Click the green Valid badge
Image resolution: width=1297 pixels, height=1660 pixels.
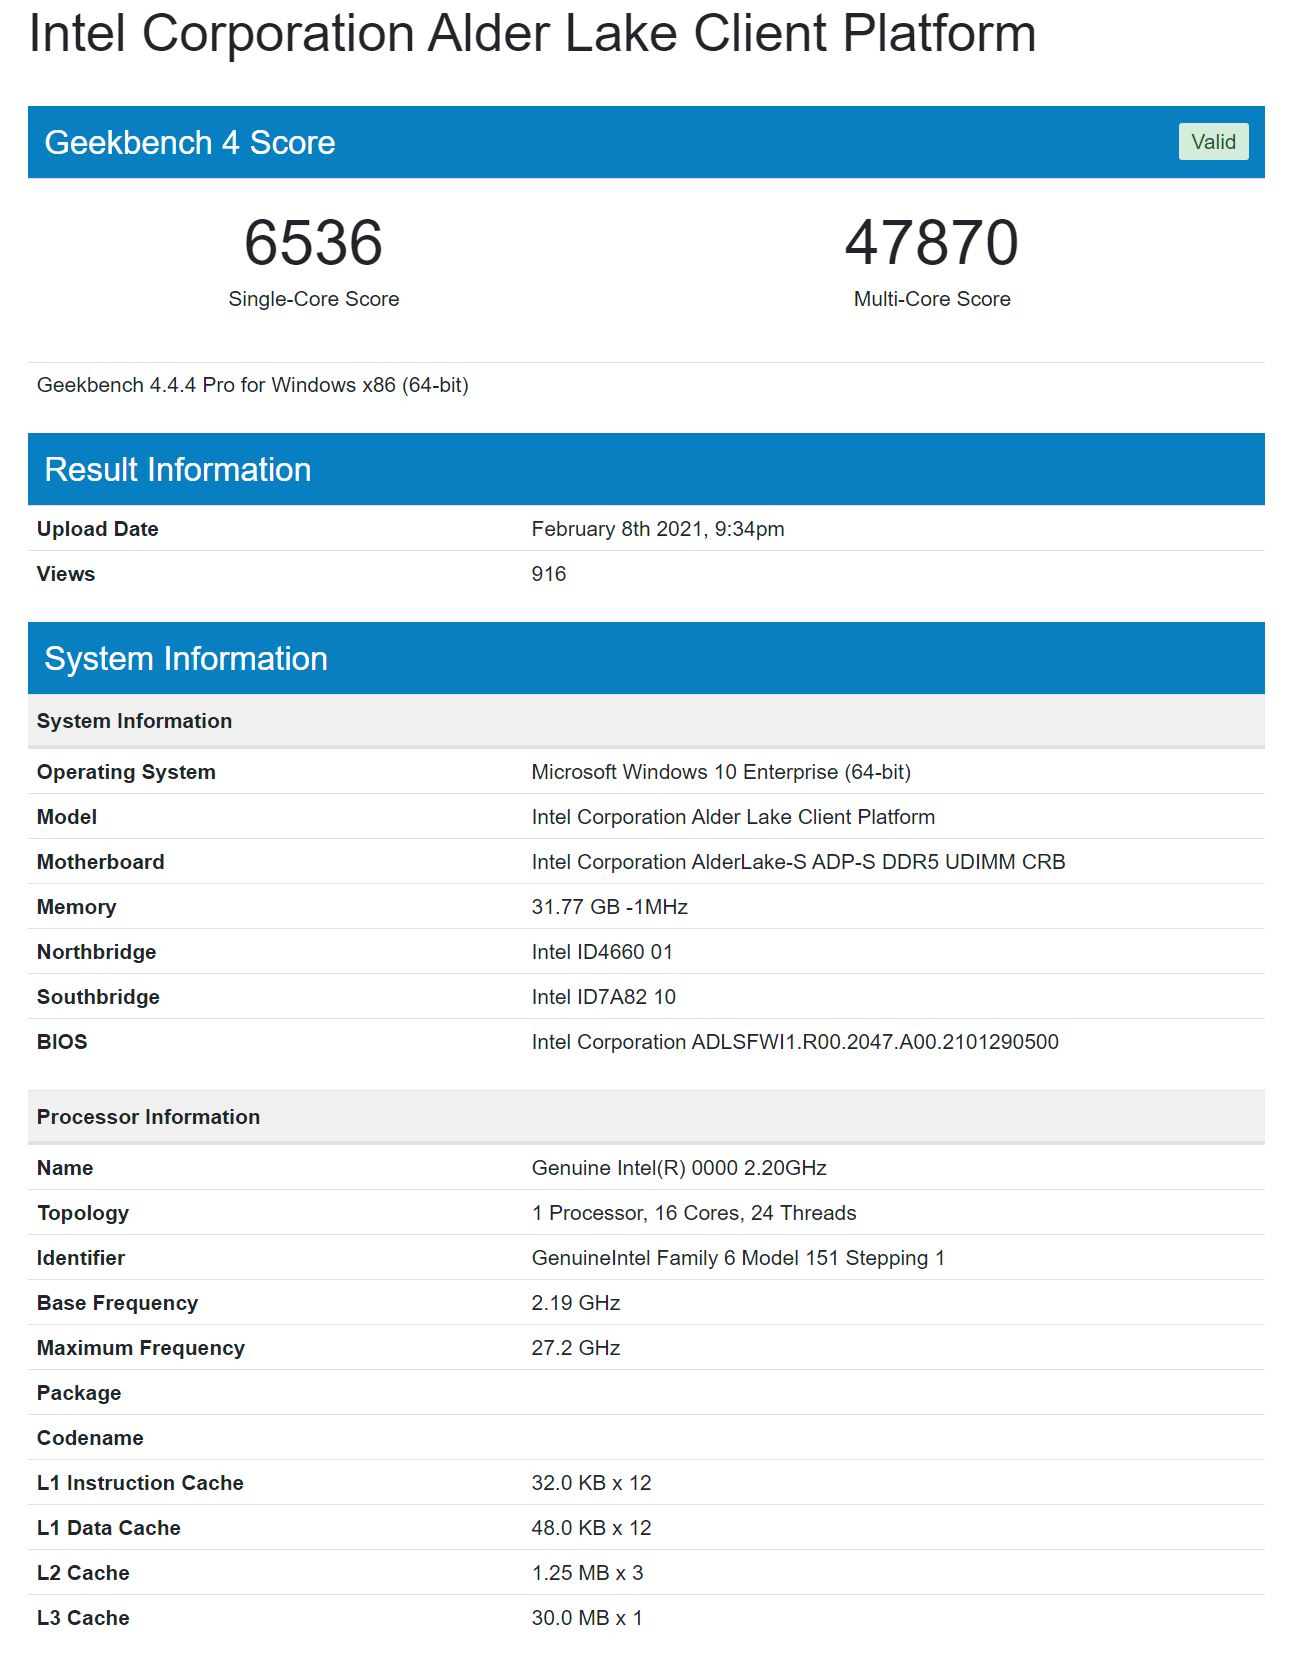point(1213,142)
